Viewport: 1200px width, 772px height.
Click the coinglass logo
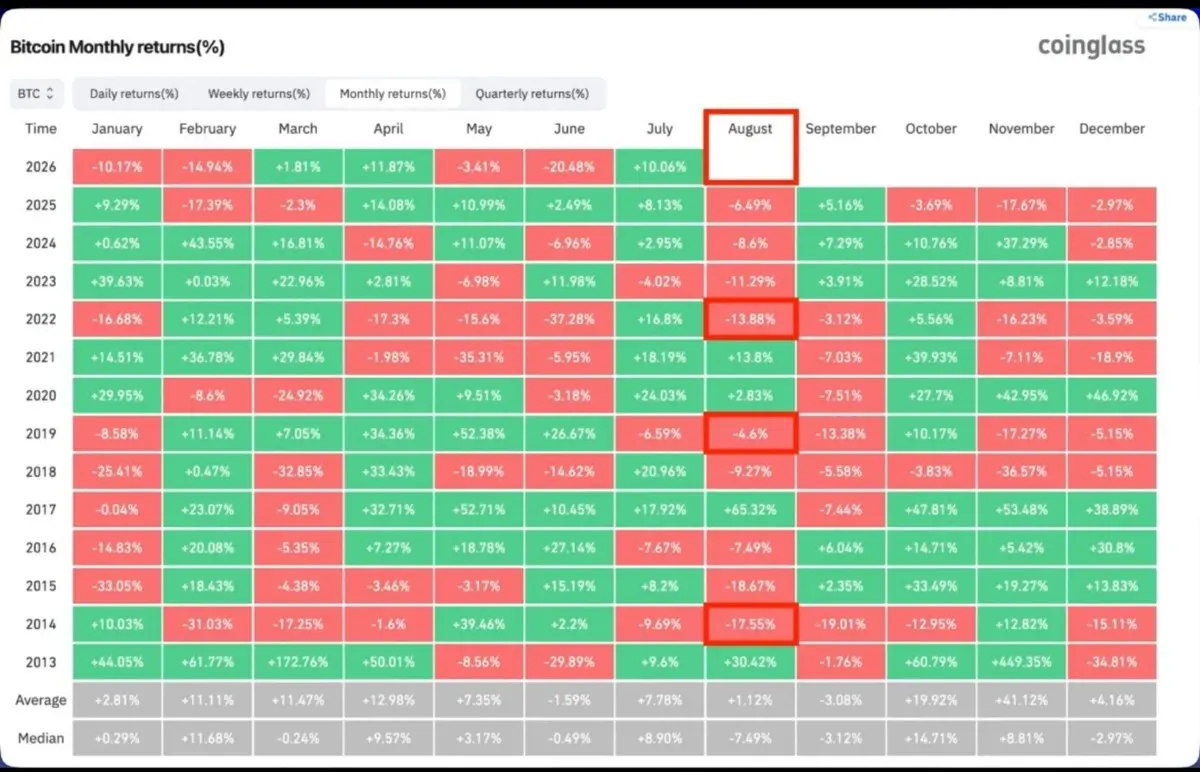coord(1091,46)
